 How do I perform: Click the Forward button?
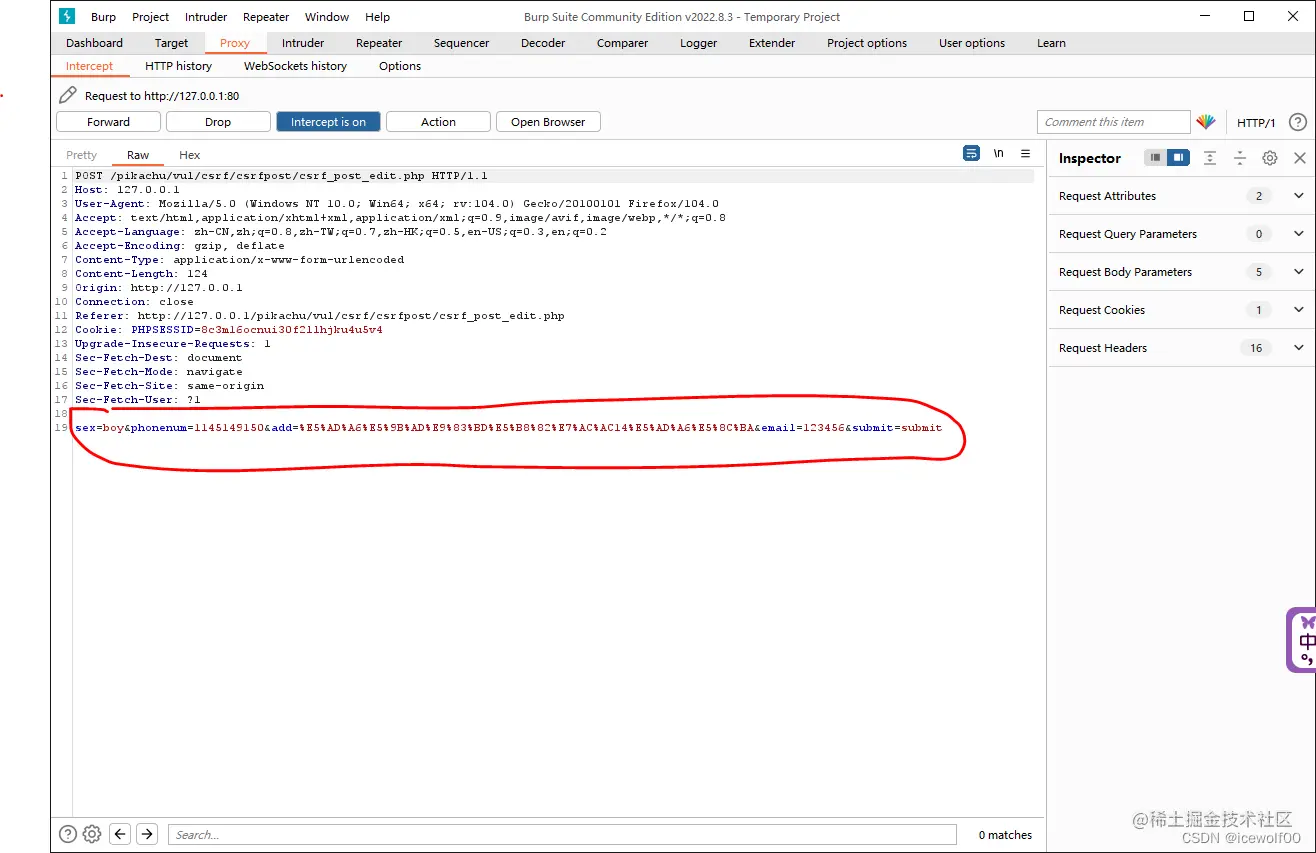(x=108, y=122)
